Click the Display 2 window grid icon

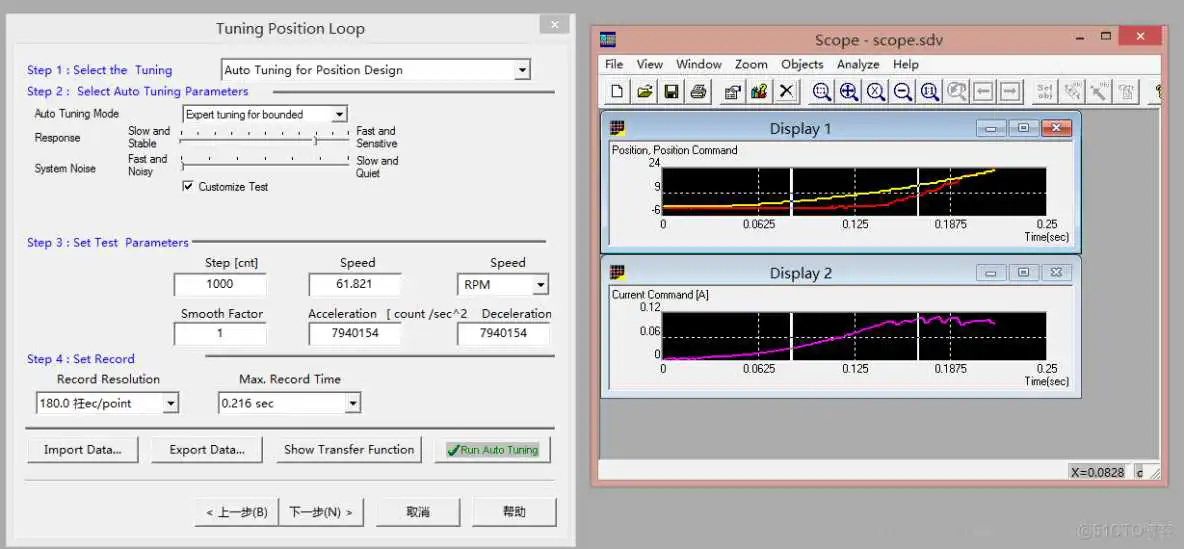click(618, 273)
